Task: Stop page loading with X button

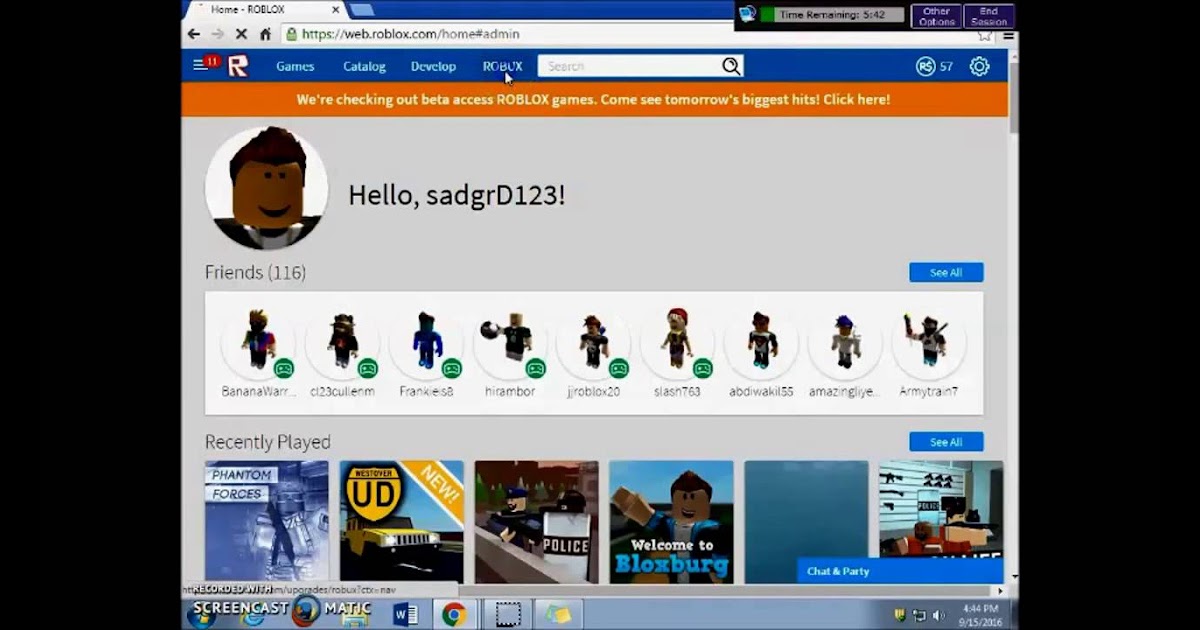Action: 241,34
